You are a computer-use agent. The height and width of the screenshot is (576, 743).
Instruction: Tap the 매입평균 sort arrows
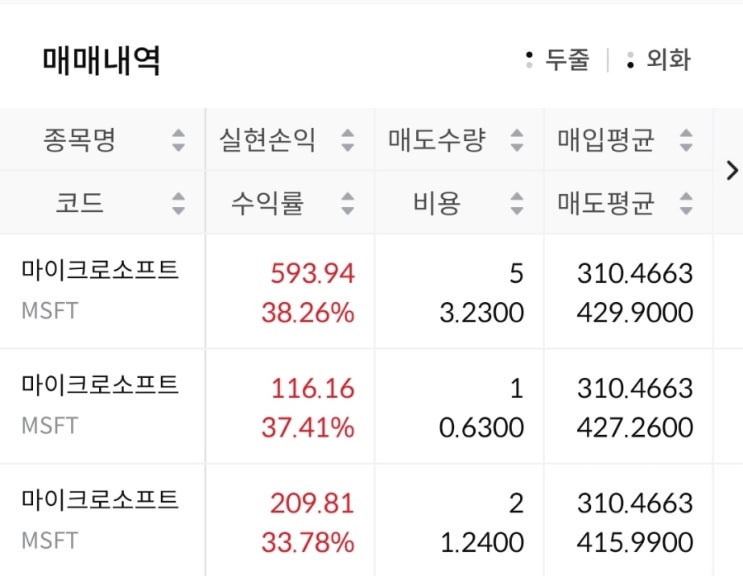[x=686, y=140]
